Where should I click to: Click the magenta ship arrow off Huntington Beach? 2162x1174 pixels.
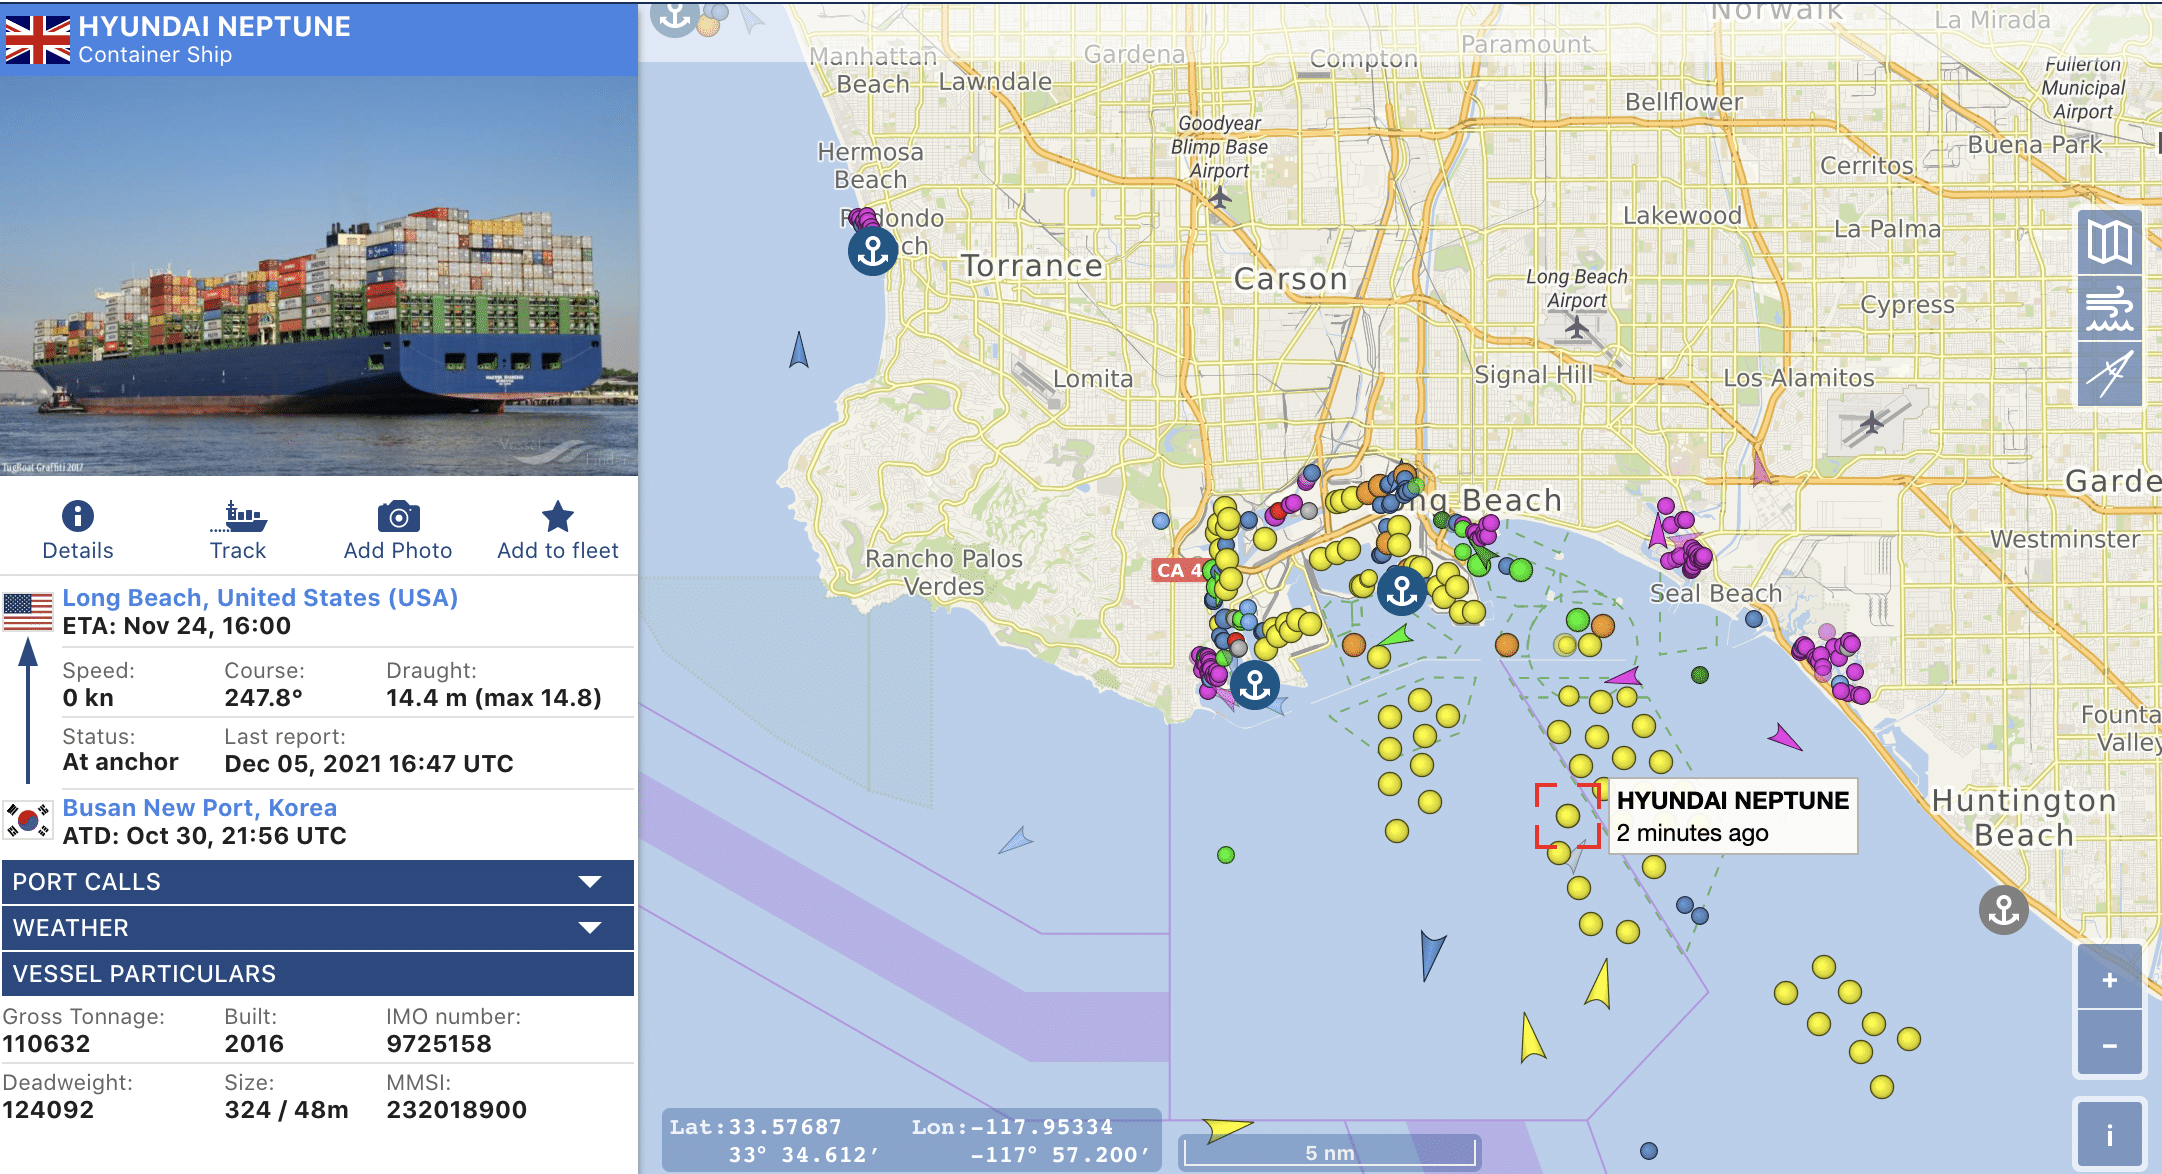tap(1784, 738)
